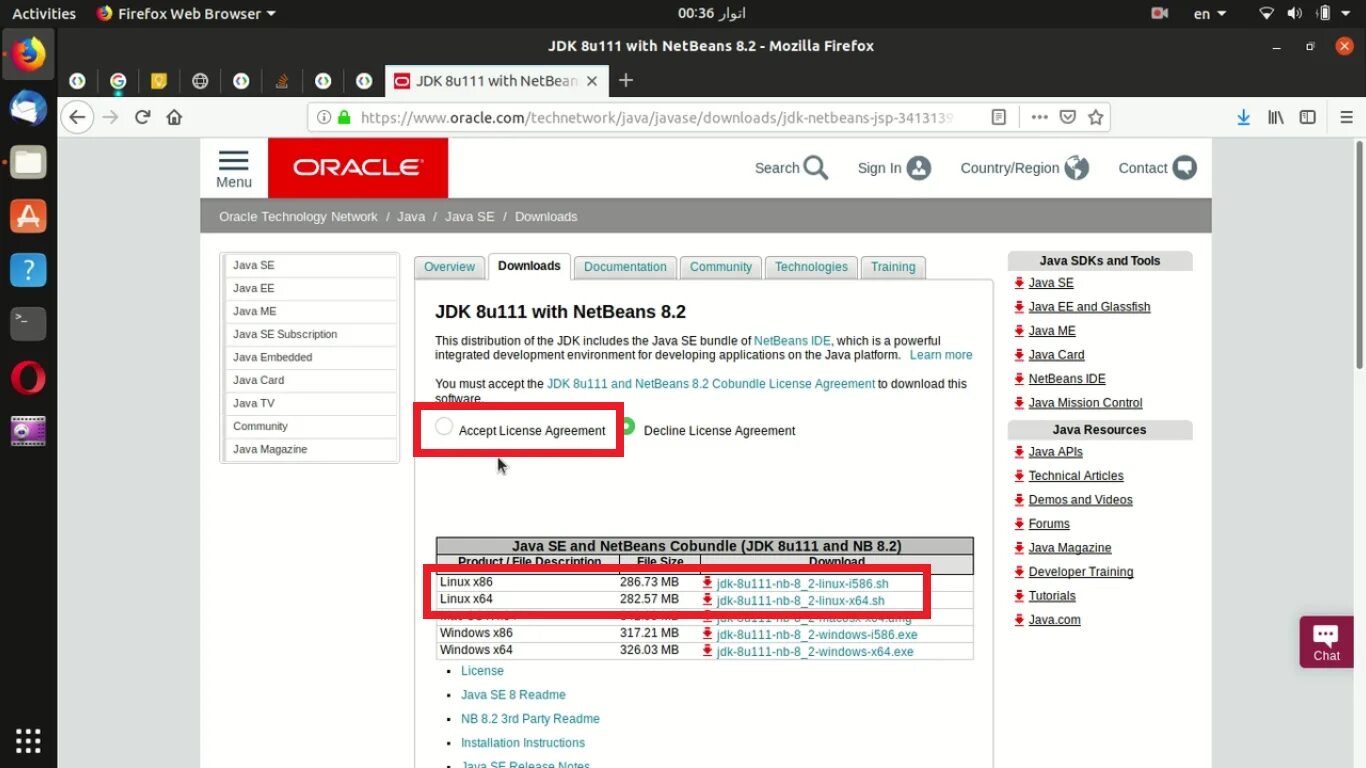Close the JDK 8u111 with NetBeans tab
Viewport: 1366px width, 768px height.
point(592,81)
